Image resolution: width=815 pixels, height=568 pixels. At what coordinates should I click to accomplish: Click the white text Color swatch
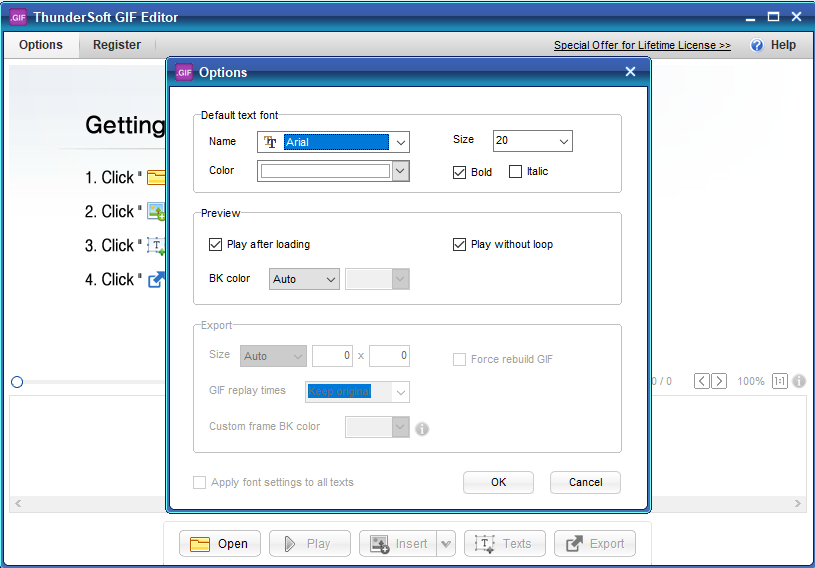click(x=325, y=171)
